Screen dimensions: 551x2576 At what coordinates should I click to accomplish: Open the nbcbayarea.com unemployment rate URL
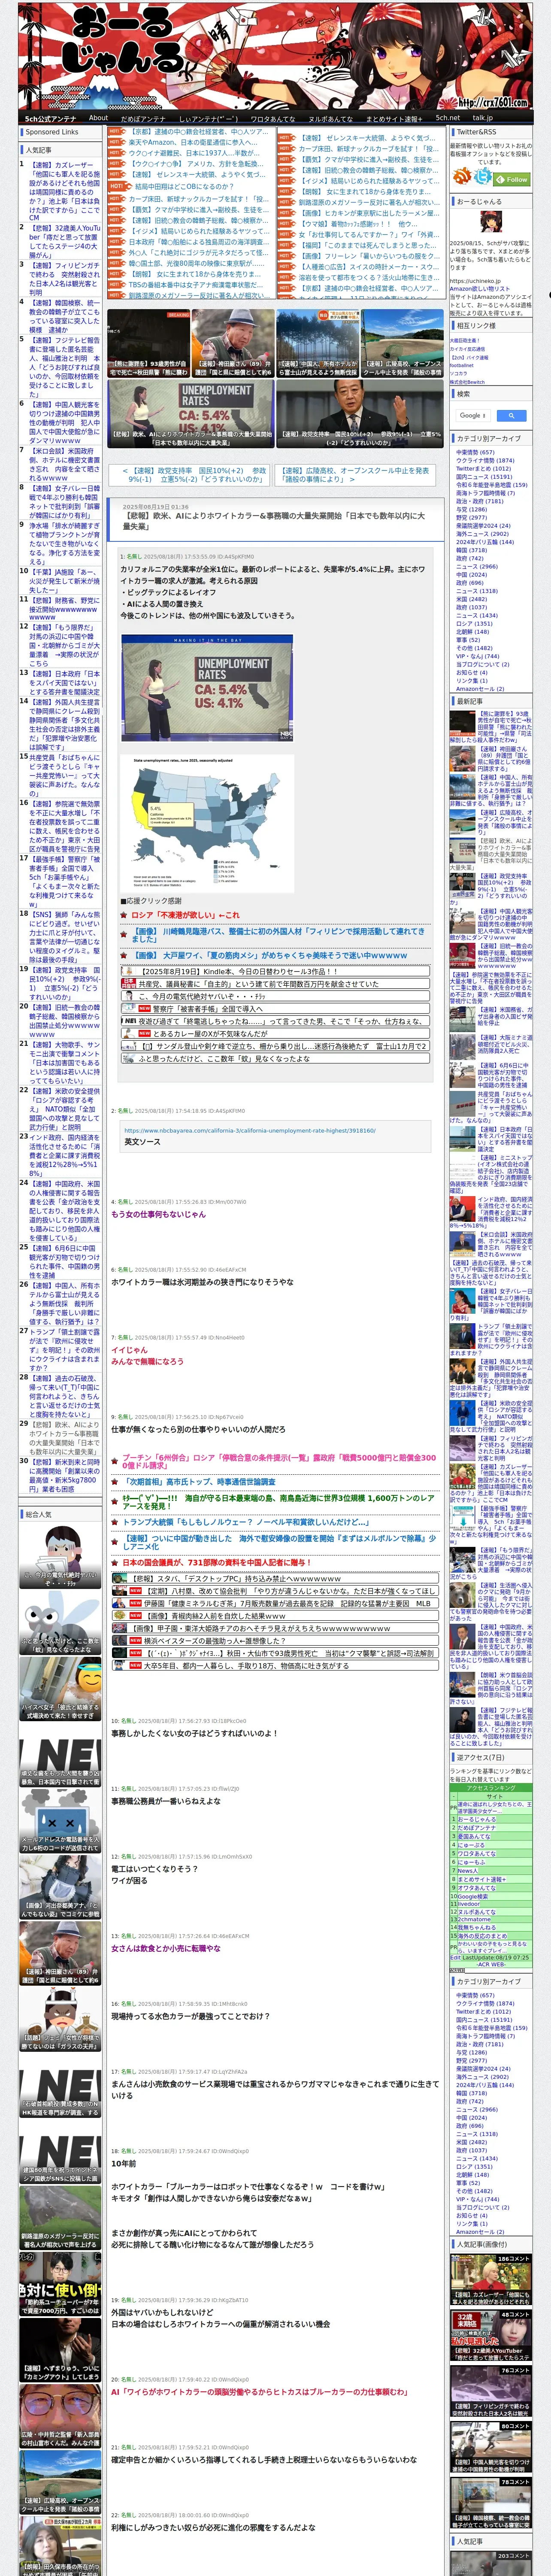pos(250,1130)
